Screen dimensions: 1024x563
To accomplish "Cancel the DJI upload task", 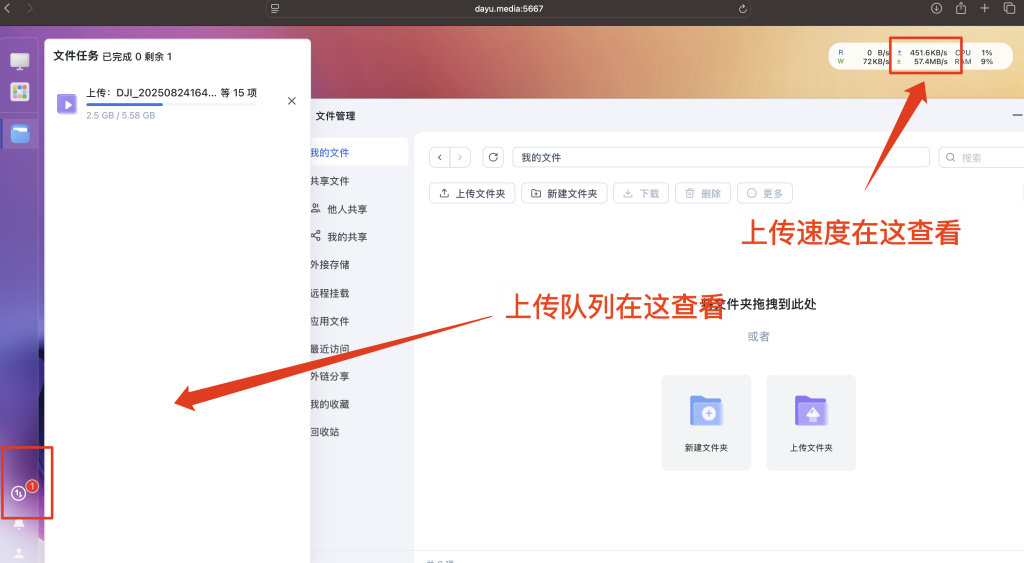I will [291, 101].
